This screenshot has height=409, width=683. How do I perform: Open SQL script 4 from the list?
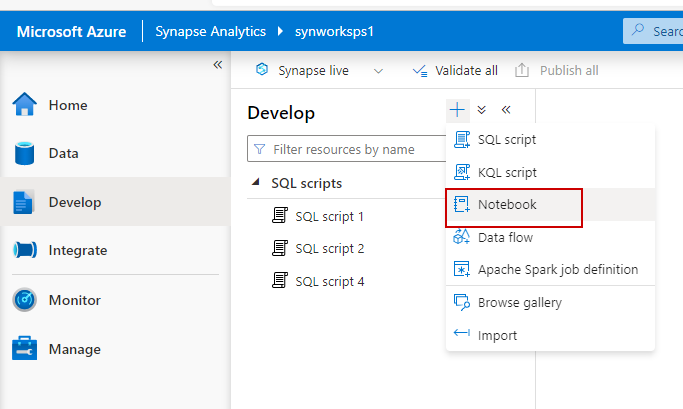[329, 281]
